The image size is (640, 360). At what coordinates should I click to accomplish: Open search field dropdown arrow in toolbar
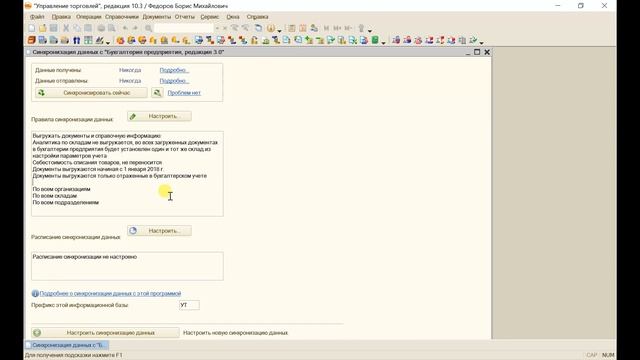tap(217, 28)
